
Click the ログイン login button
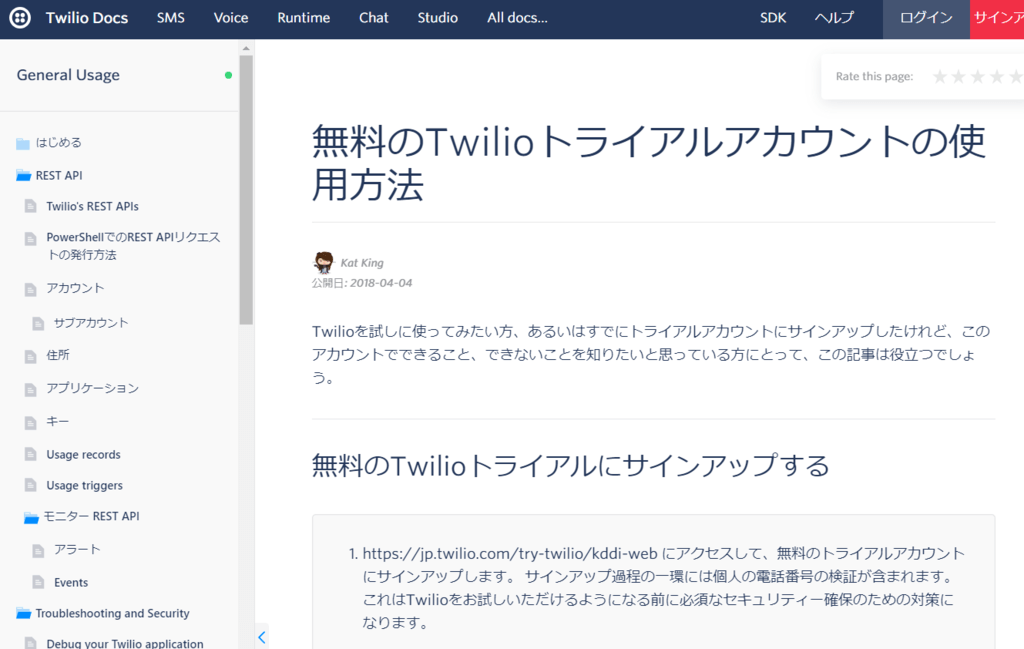pyautogui.click(x=926, y=19)
